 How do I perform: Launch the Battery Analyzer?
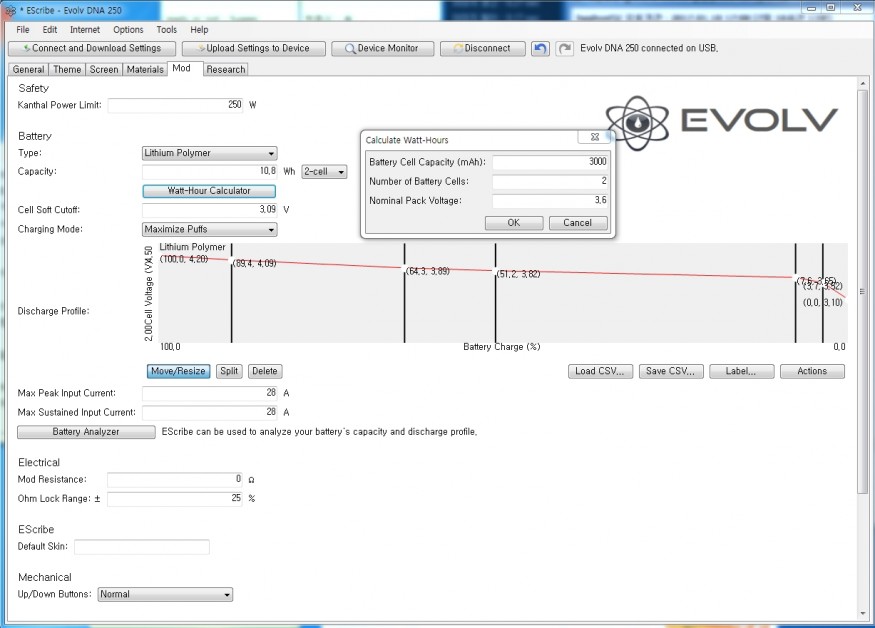(86, 432)
